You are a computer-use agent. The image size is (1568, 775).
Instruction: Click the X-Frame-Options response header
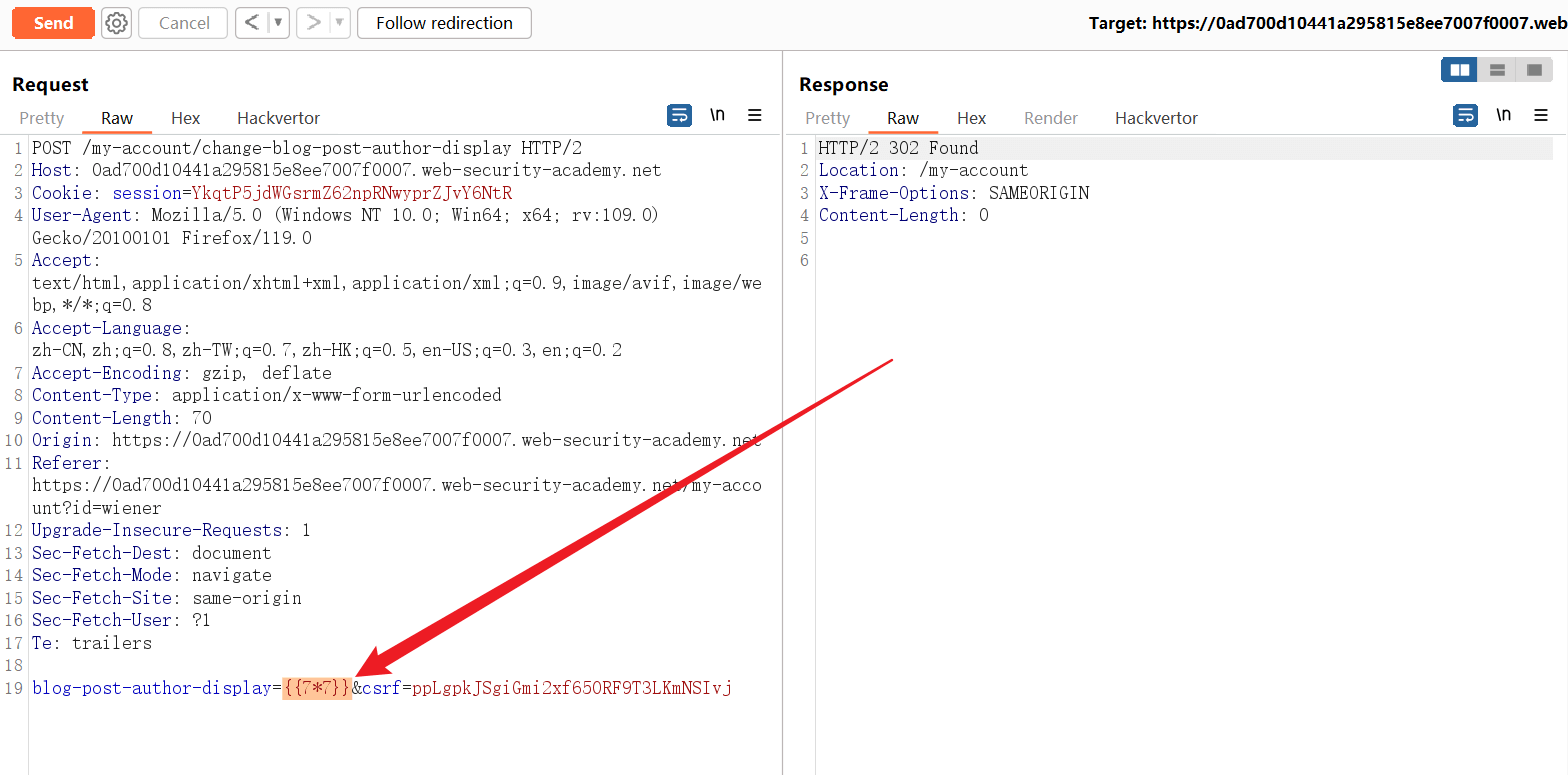(x=954, y=193)
